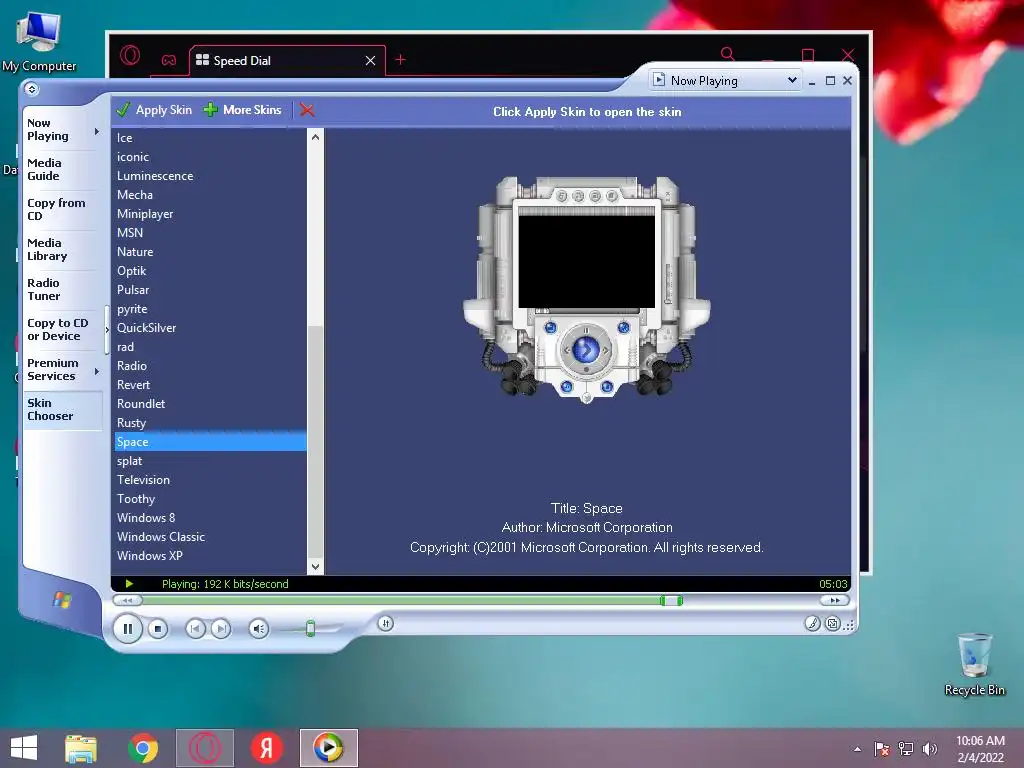Close the Speed Dial tab
This screenshot has width=1024, height=768.
click(370, 61)
